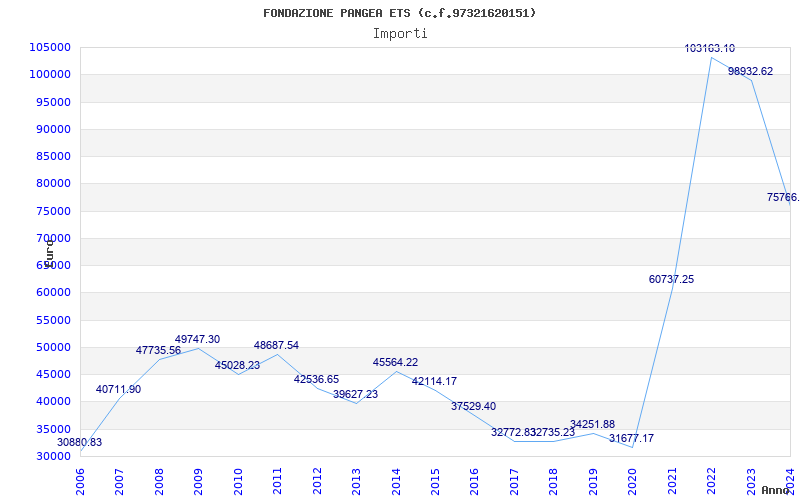Click the x-axis year 2012
The width and height of the screenshot is (800, 500).
[317, 481]
